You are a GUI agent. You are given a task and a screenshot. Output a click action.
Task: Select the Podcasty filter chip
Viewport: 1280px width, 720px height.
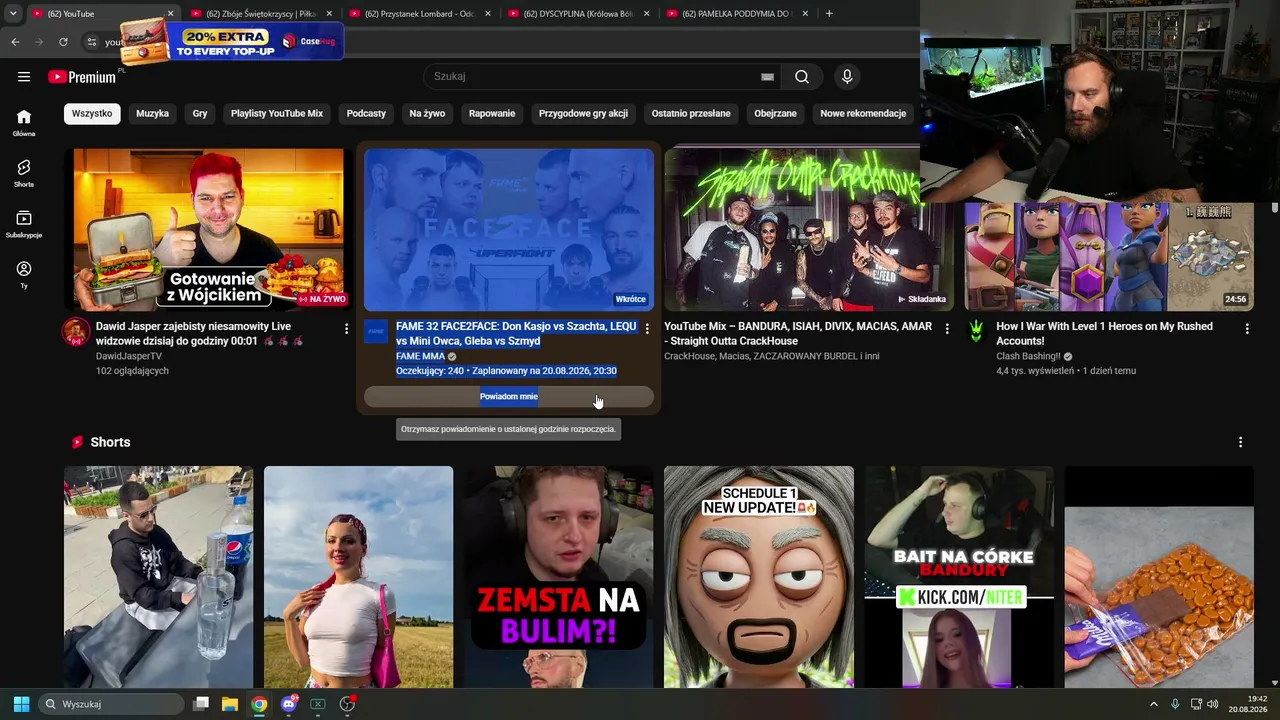(x=366, y=114)
